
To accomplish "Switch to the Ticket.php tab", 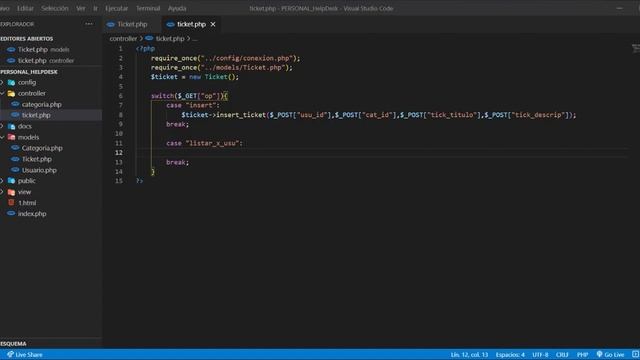I will tap(132, 24).
